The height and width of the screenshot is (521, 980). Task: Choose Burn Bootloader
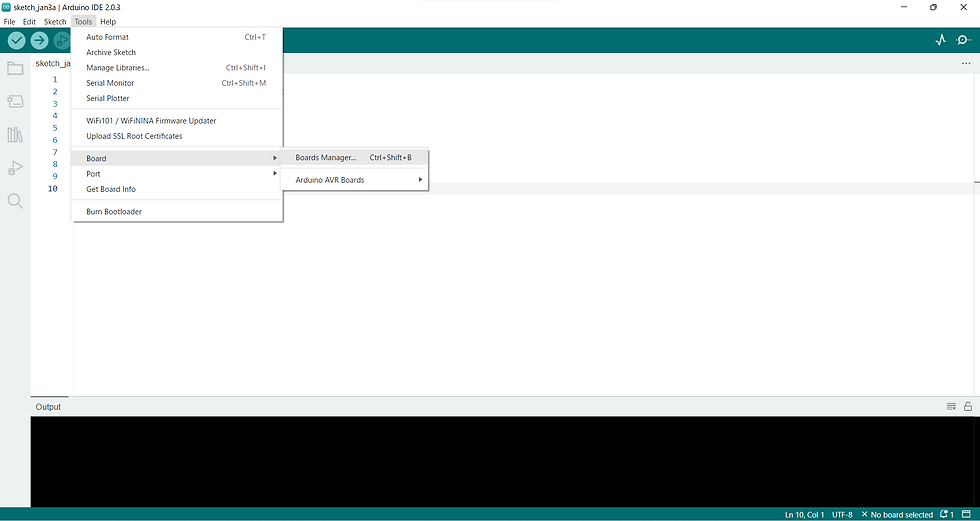[178, 212]
